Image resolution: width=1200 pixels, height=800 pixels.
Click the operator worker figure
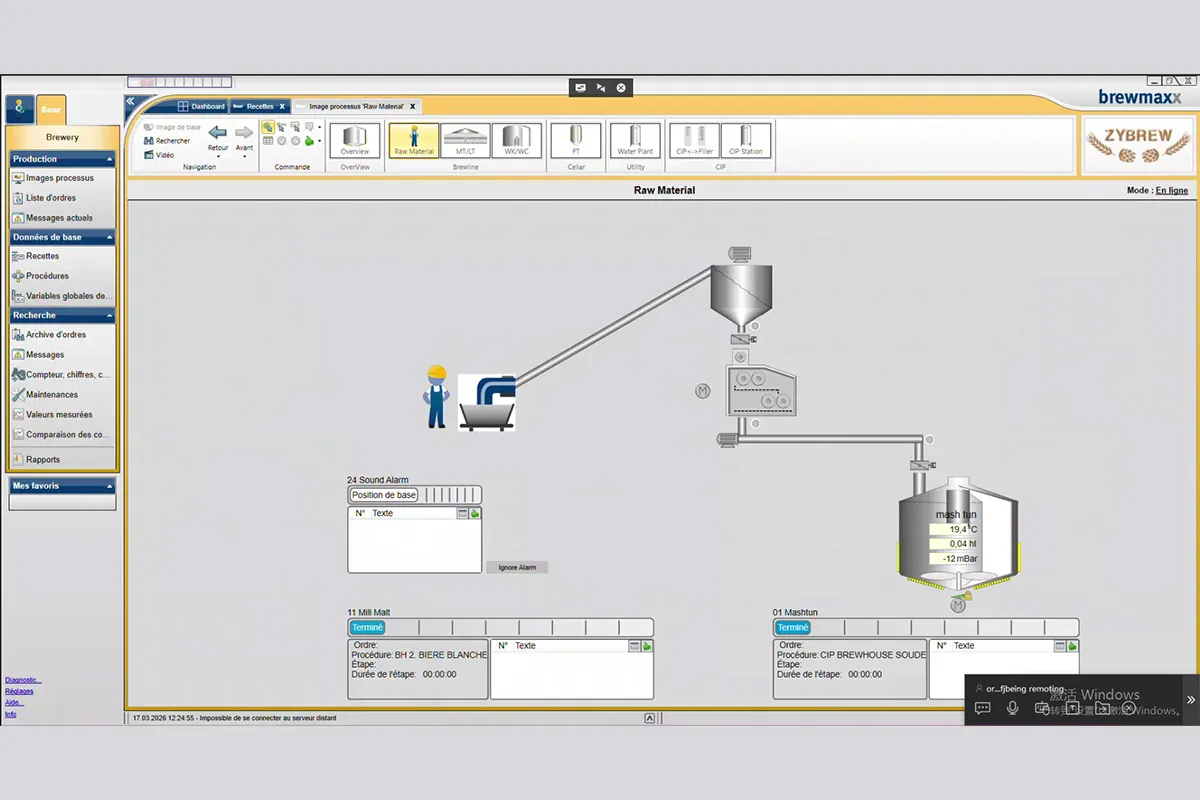[436, 397]
